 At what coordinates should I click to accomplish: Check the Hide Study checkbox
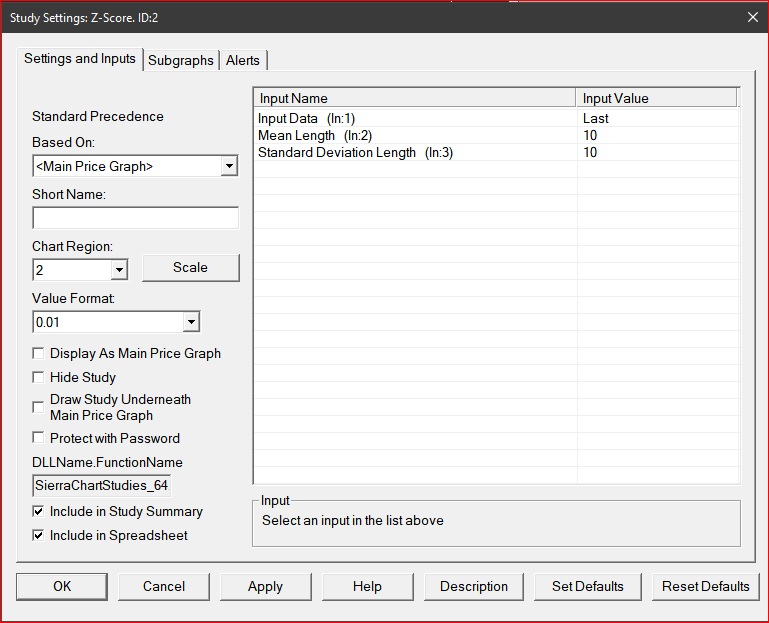click(x=39, y=377)
